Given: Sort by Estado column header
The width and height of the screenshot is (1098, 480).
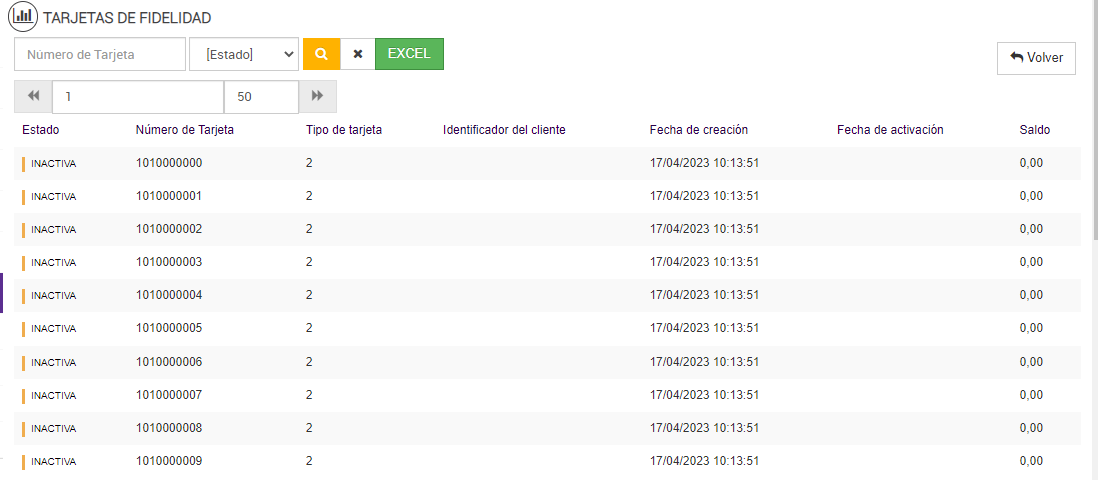Looking at the screenshot, I should point(41,130).
